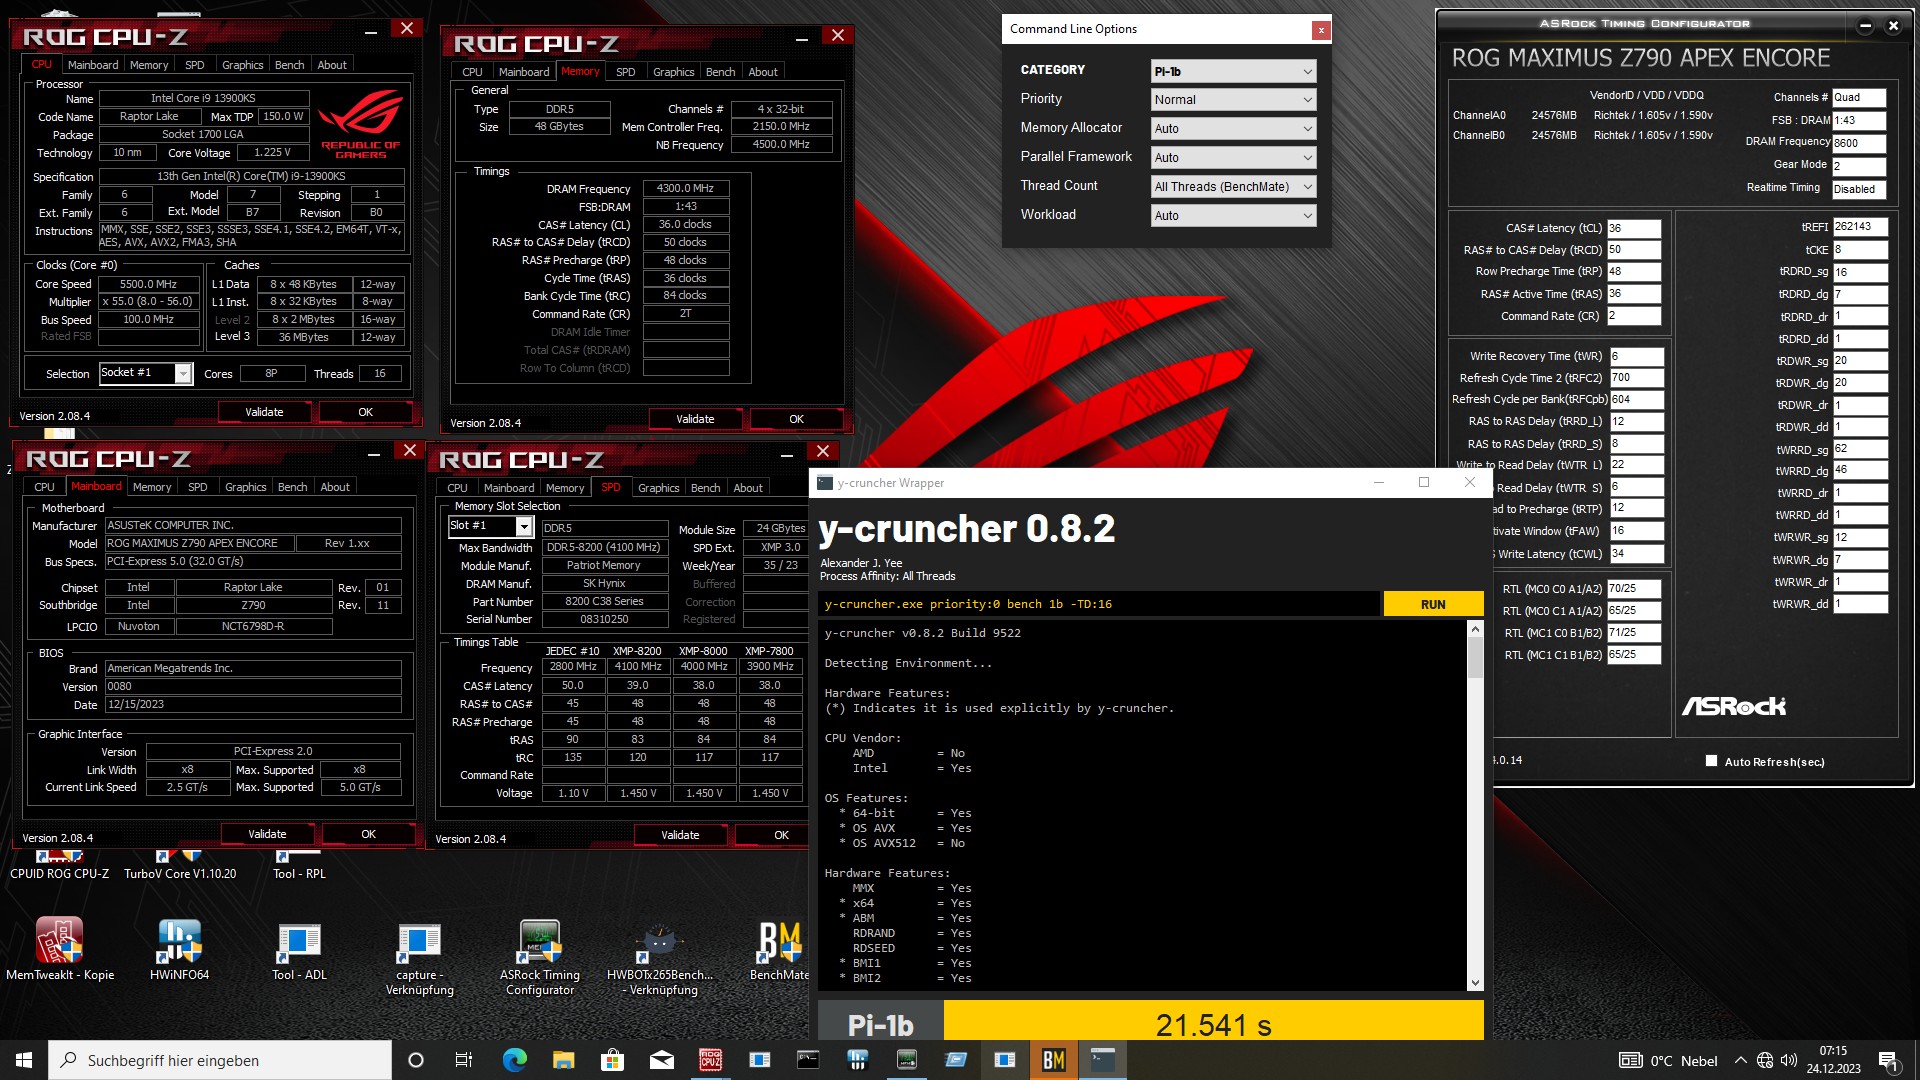Select the Tool - RPL desktop shortcut

(x=299, y=866)
